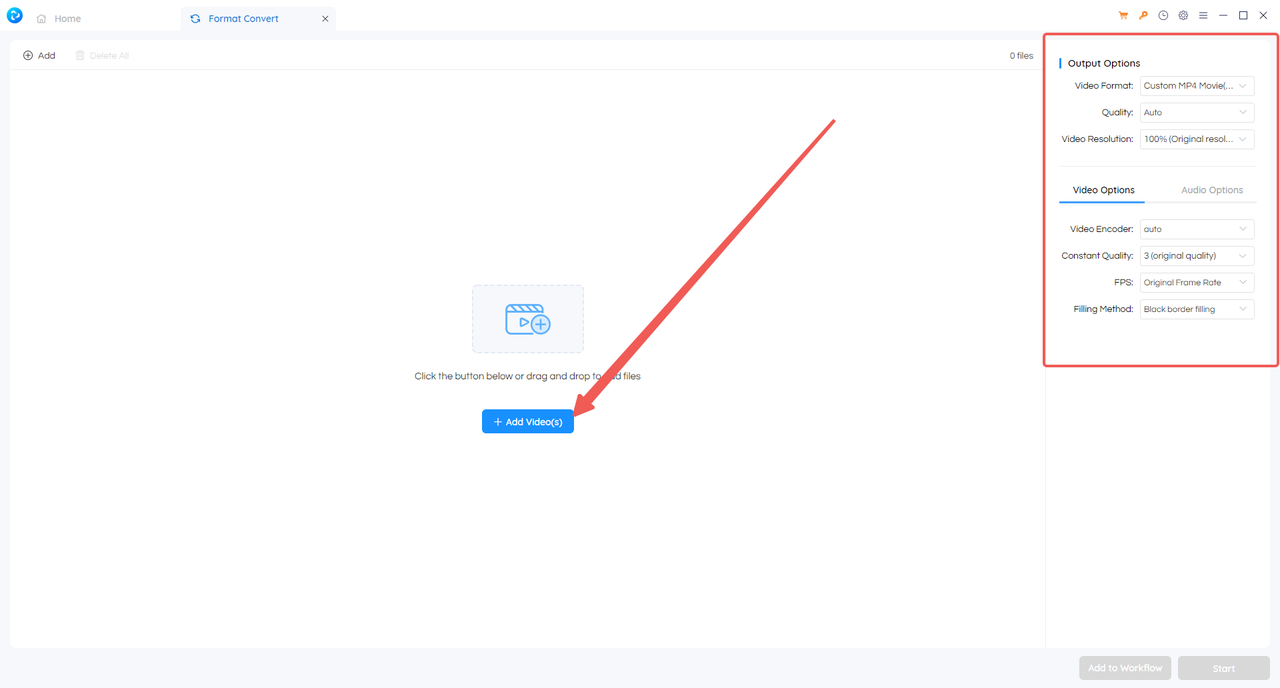Expand the Constant Quality dropdown

click(1197, 256)
